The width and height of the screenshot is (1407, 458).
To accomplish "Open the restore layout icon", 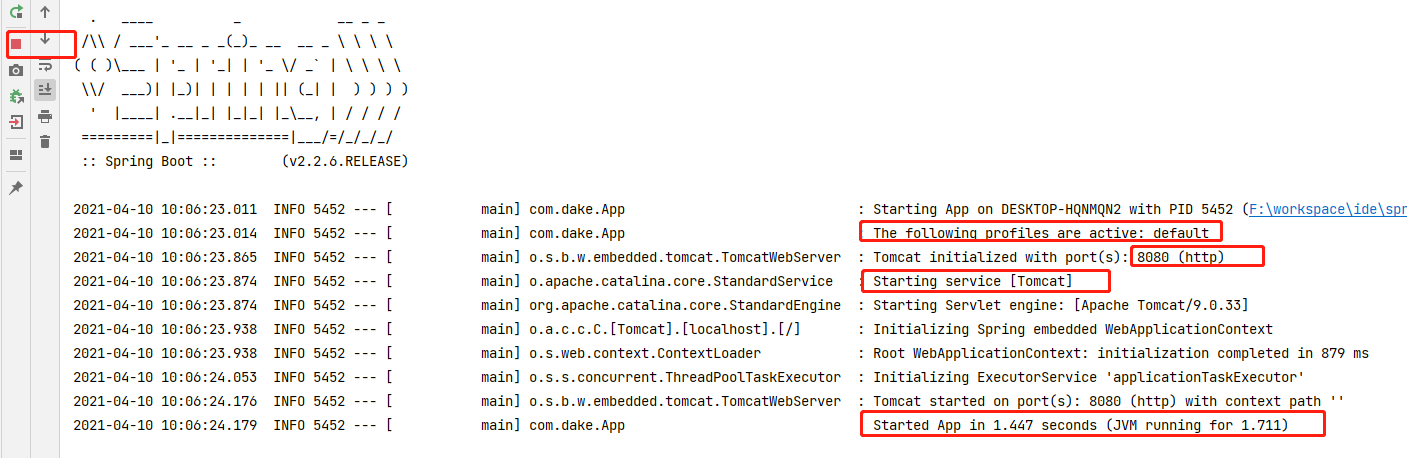I will pyautogui.click(x=16, y=155).
